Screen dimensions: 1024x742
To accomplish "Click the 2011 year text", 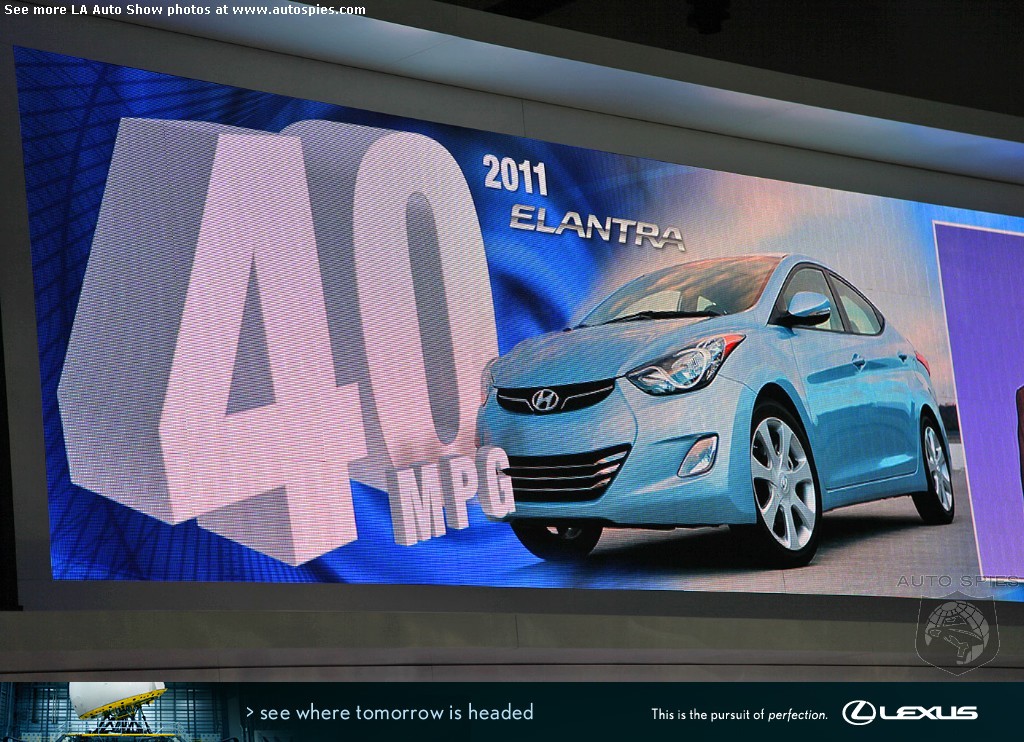I will [515, 175].
